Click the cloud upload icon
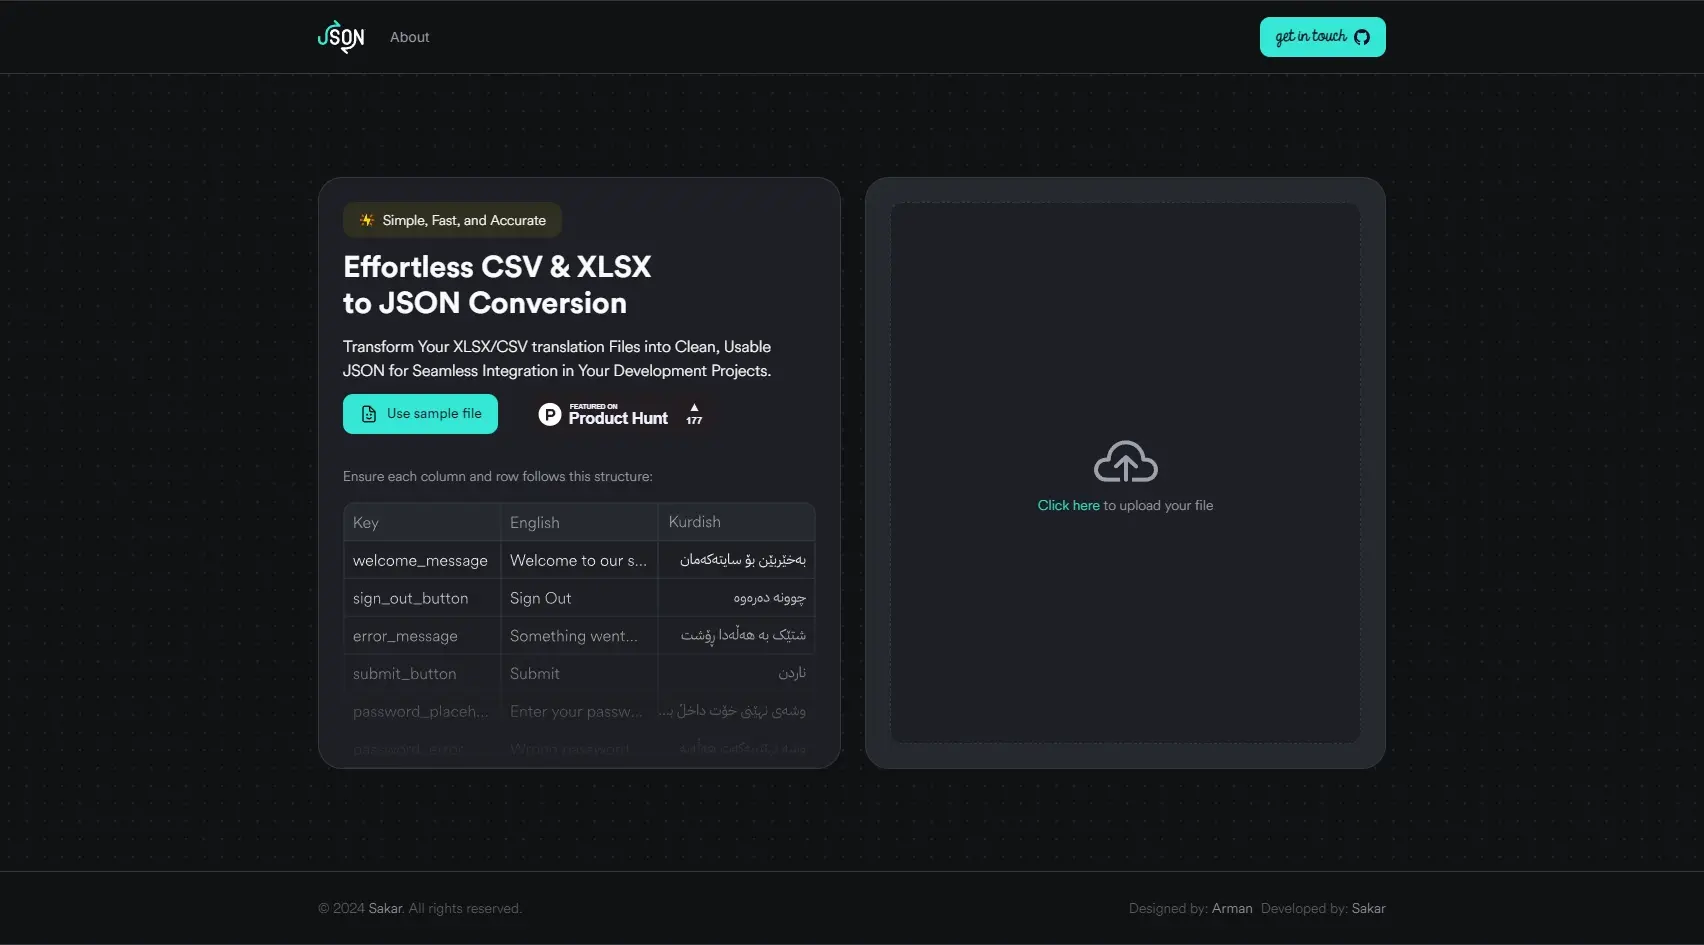This screenshot has height=945, width=1704. (1125, 462)
